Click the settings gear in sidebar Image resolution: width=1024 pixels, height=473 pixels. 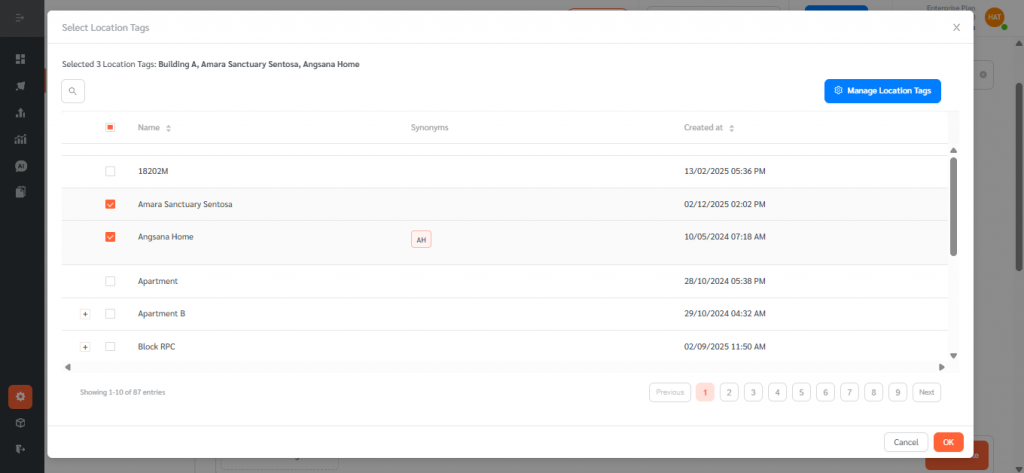(x=20, y=397)
